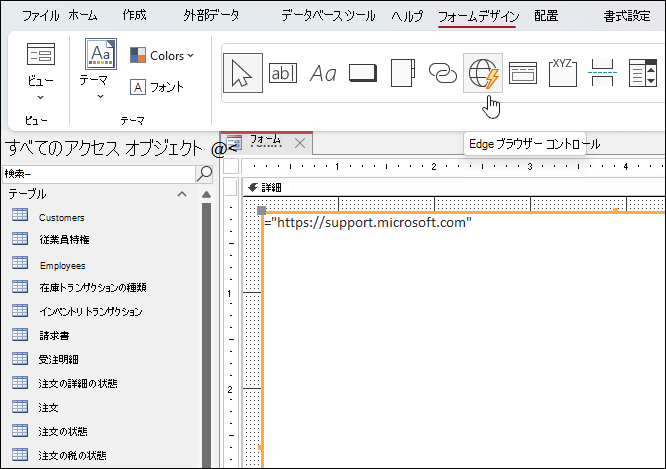Open the ファイル tab
The width and height of the screenshot is (666, 469).
41,16
